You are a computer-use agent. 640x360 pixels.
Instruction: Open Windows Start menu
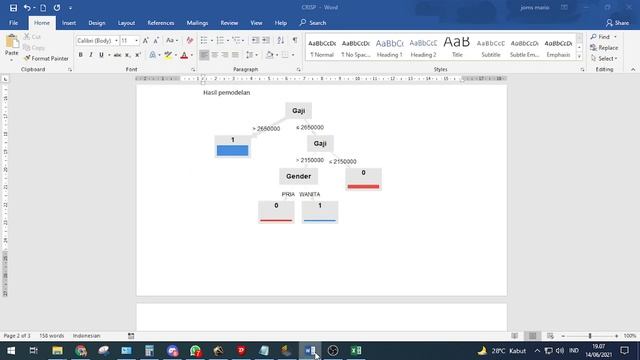pyautogui.click(x=11, y=351)
